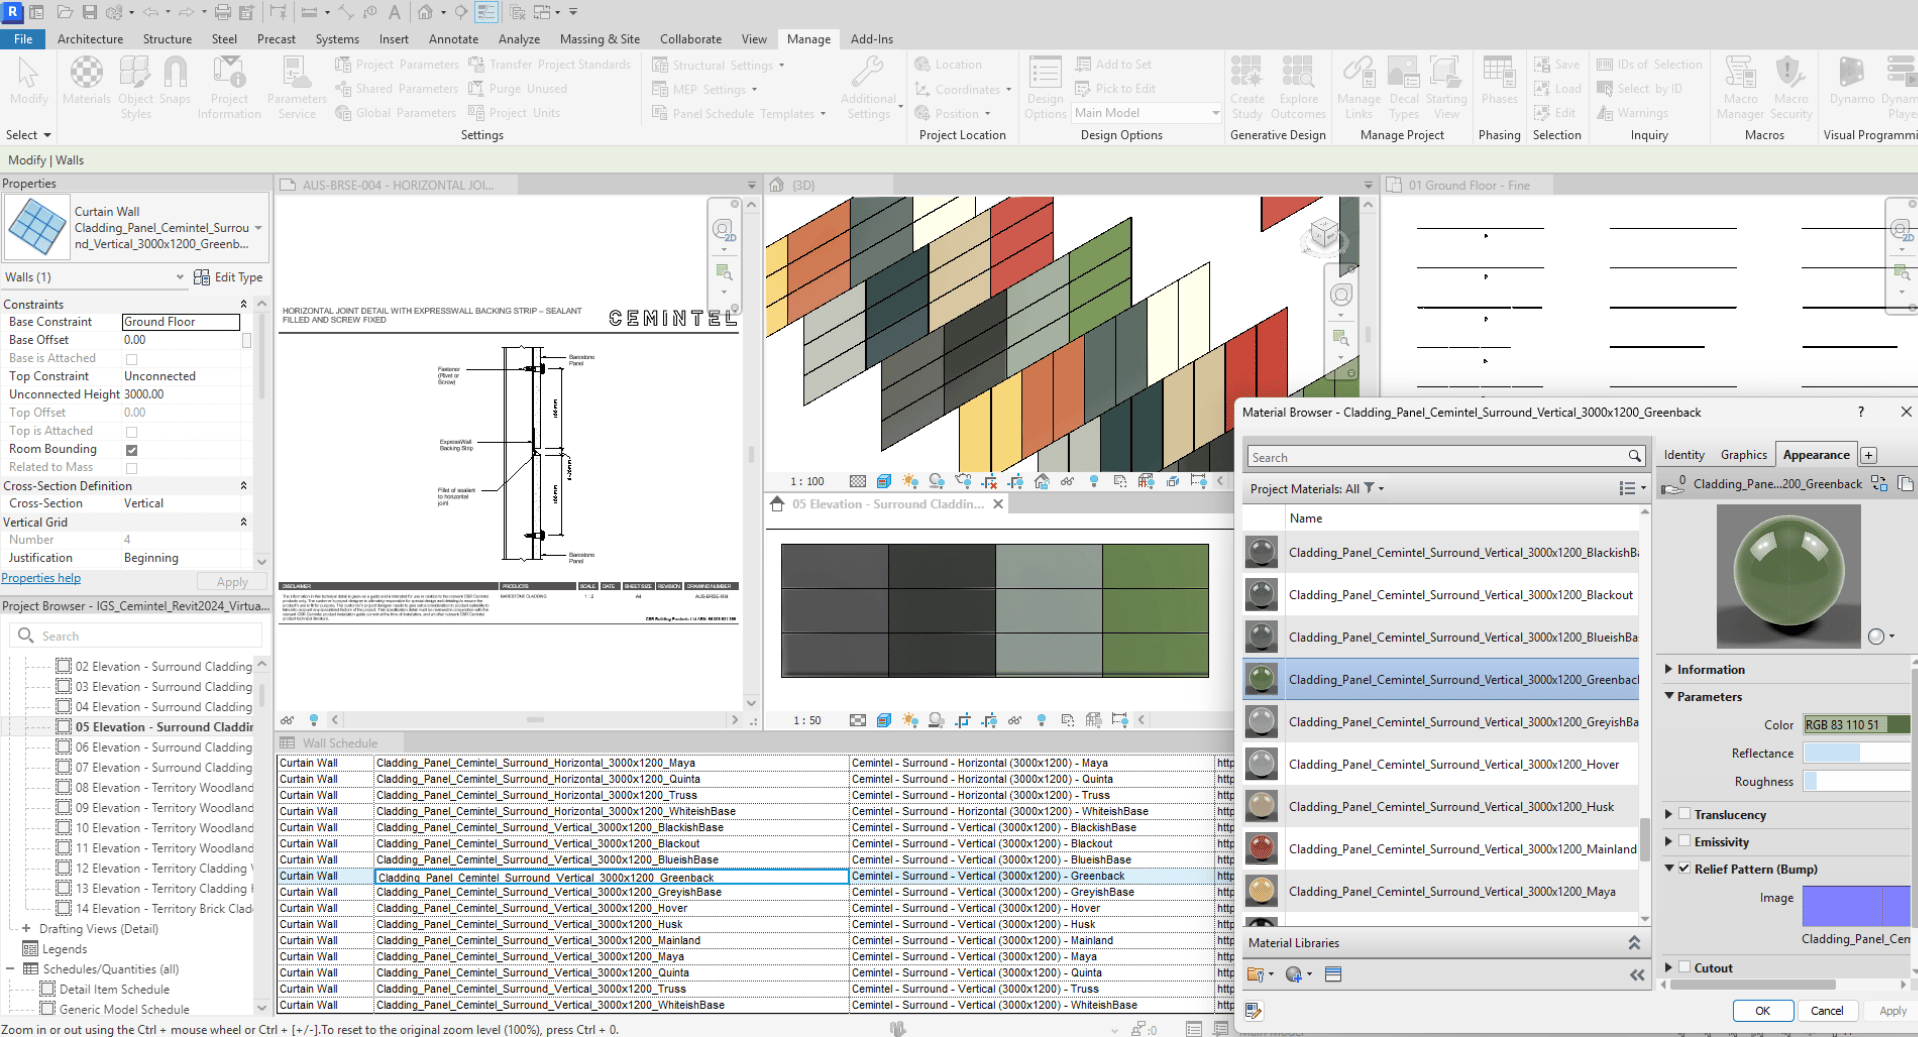
Task: Open the Annotate ribbon tab
Action: (x=453, y=39)
